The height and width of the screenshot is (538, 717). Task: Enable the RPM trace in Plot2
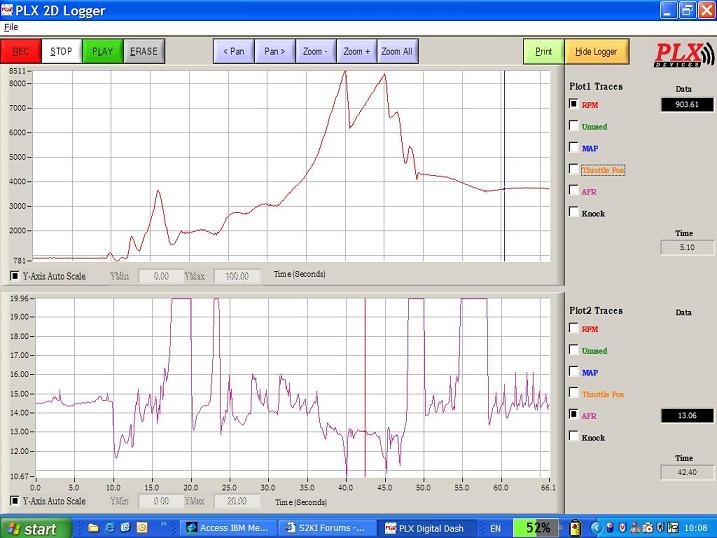pos(573,328)
